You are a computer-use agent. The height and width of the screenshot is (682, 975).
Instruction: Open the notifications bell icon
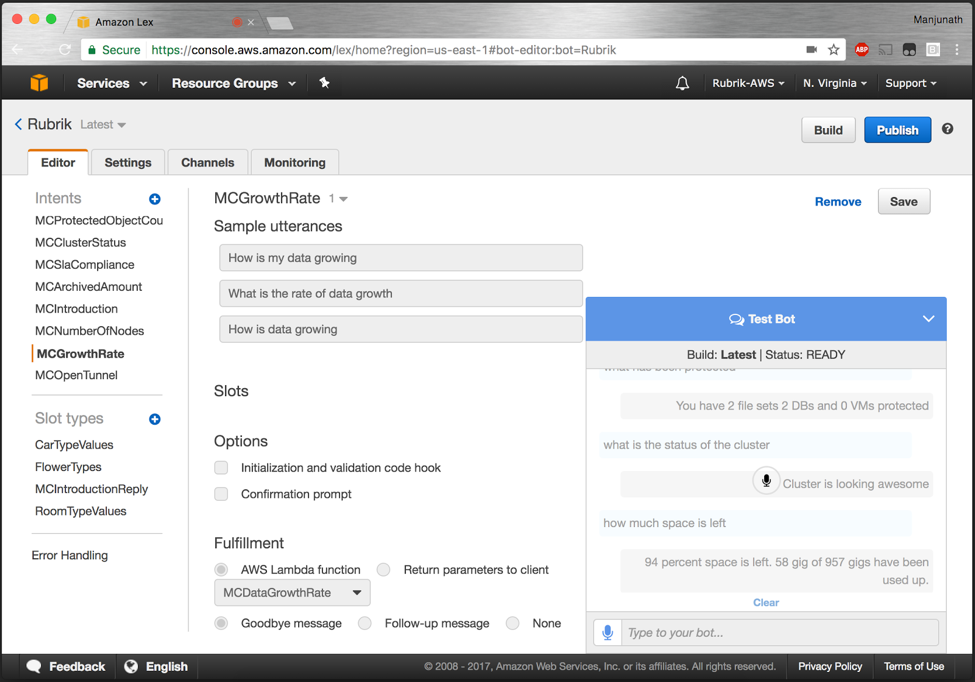tap(682, 83)
